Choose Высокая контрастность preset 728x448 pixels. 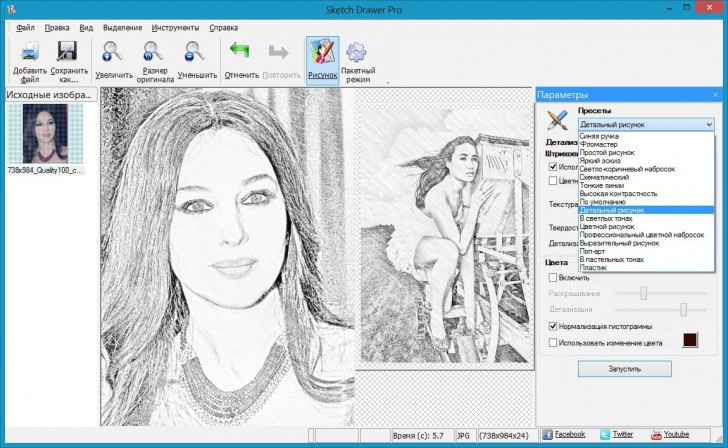[x=646, y=194]
